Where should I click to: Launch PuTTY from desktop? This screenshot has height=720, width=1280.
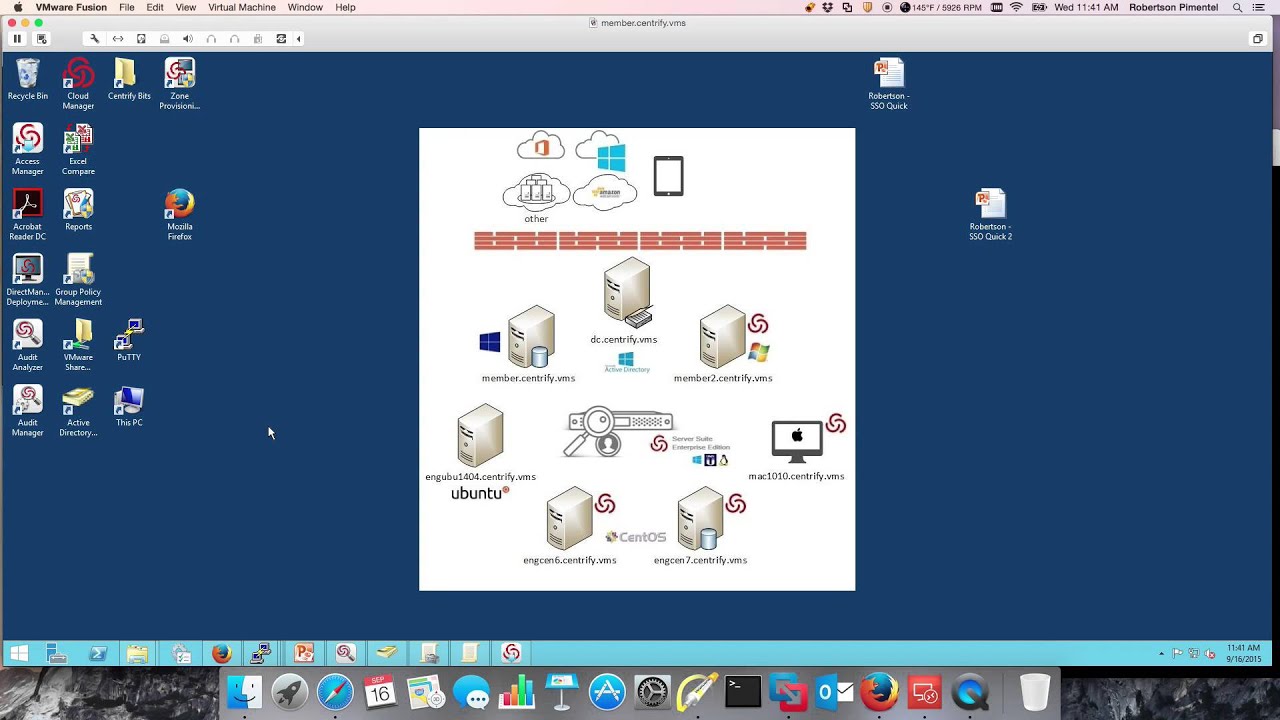point(129,340)
